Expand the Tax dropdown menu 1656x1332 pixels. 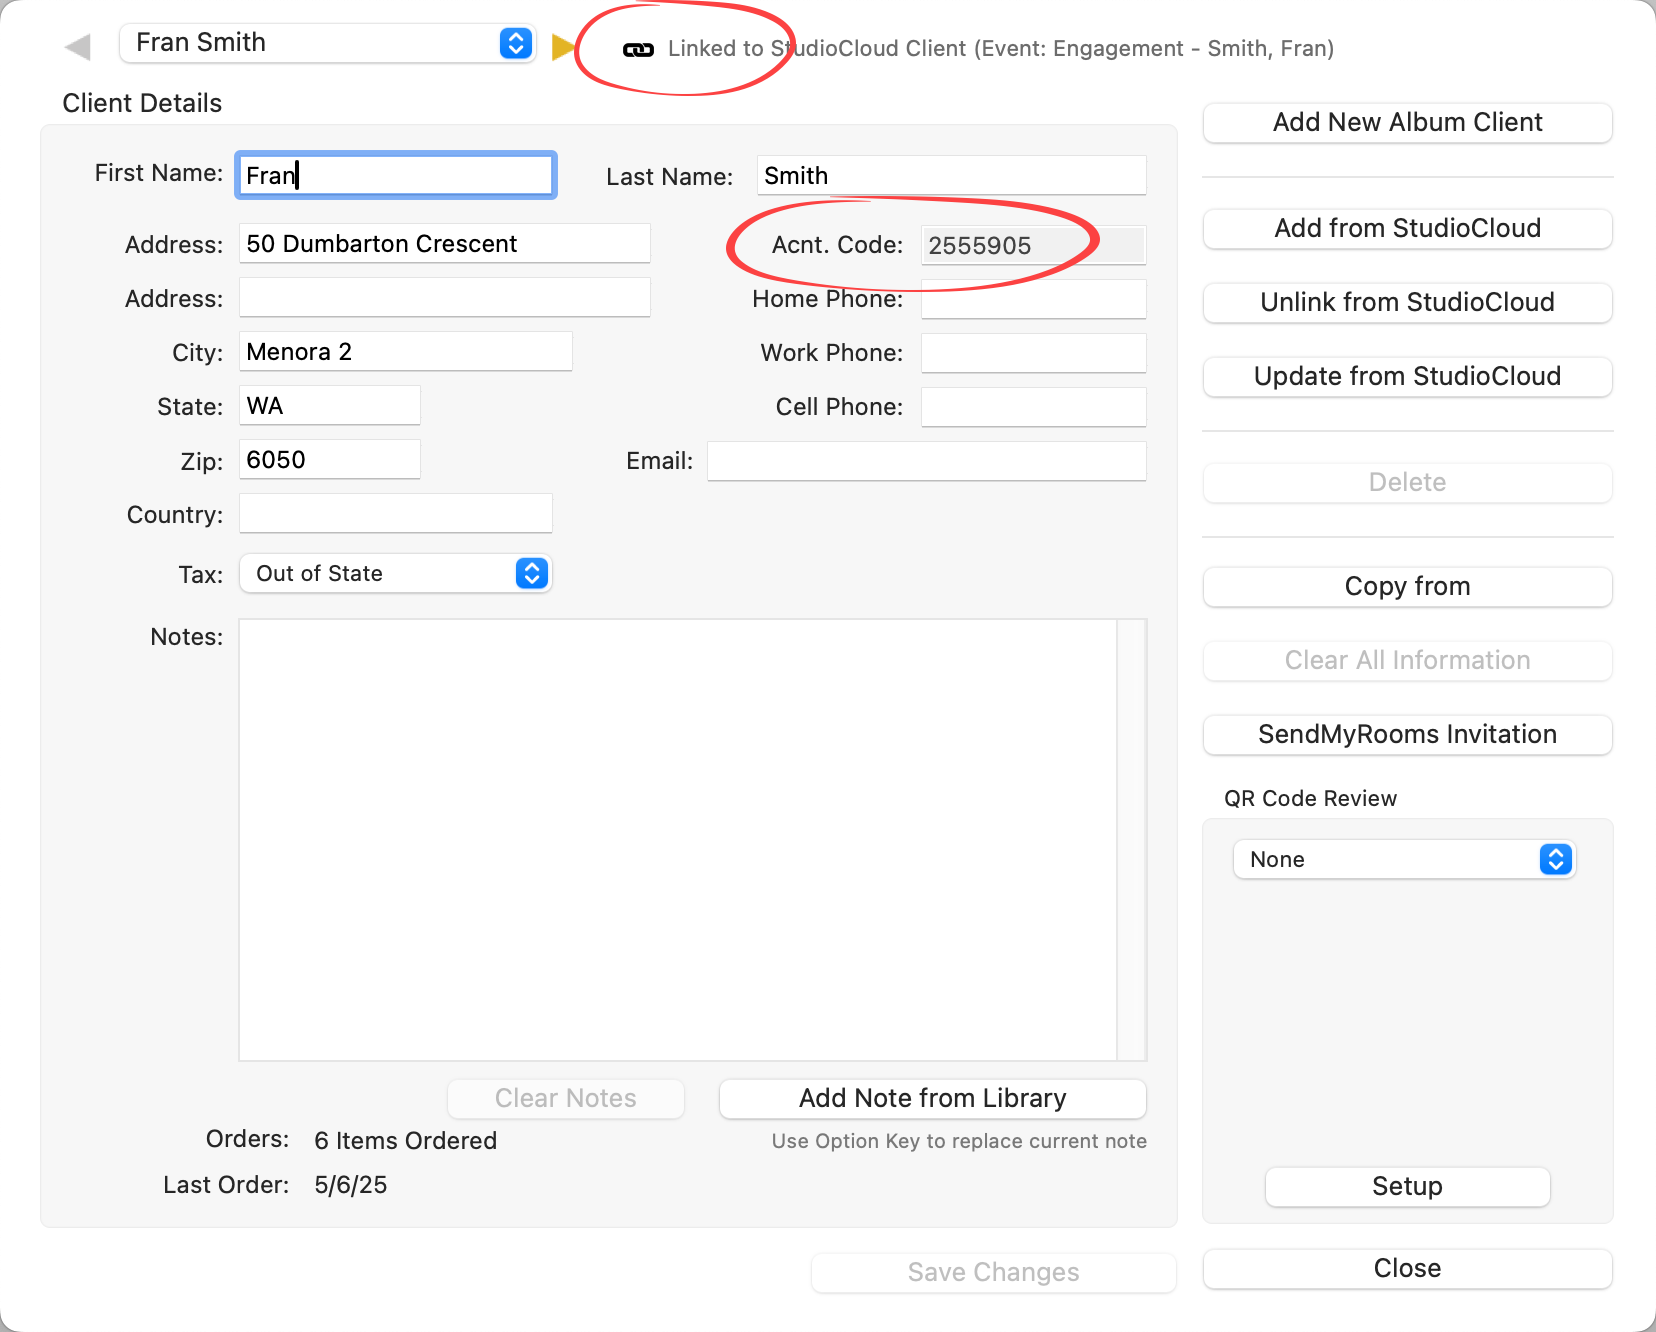(x=531, y=573)
